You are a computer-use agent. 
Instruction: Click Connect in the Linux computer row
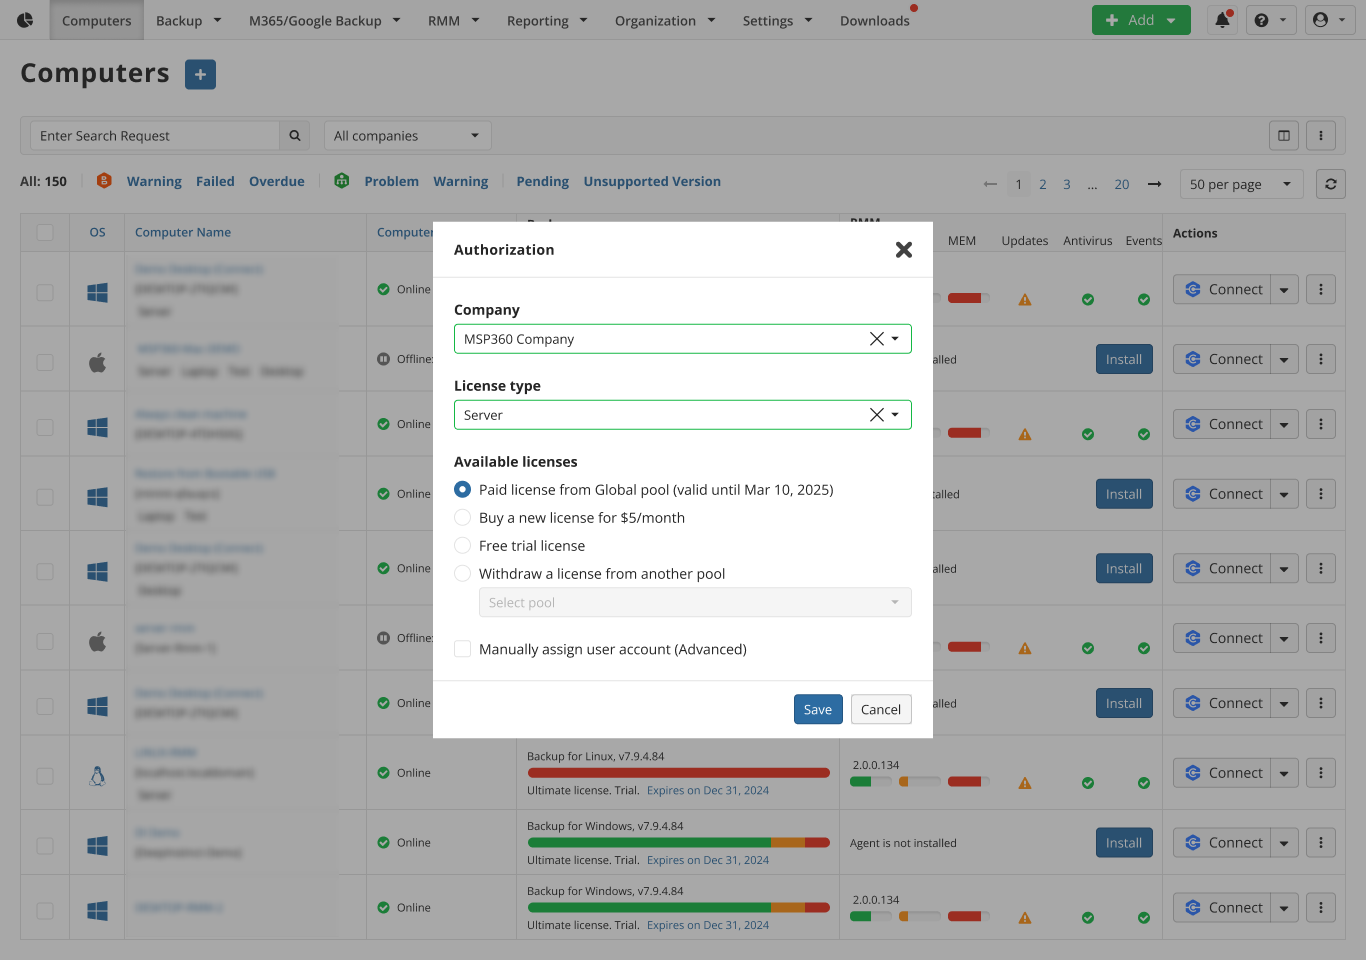[1222, 773]
